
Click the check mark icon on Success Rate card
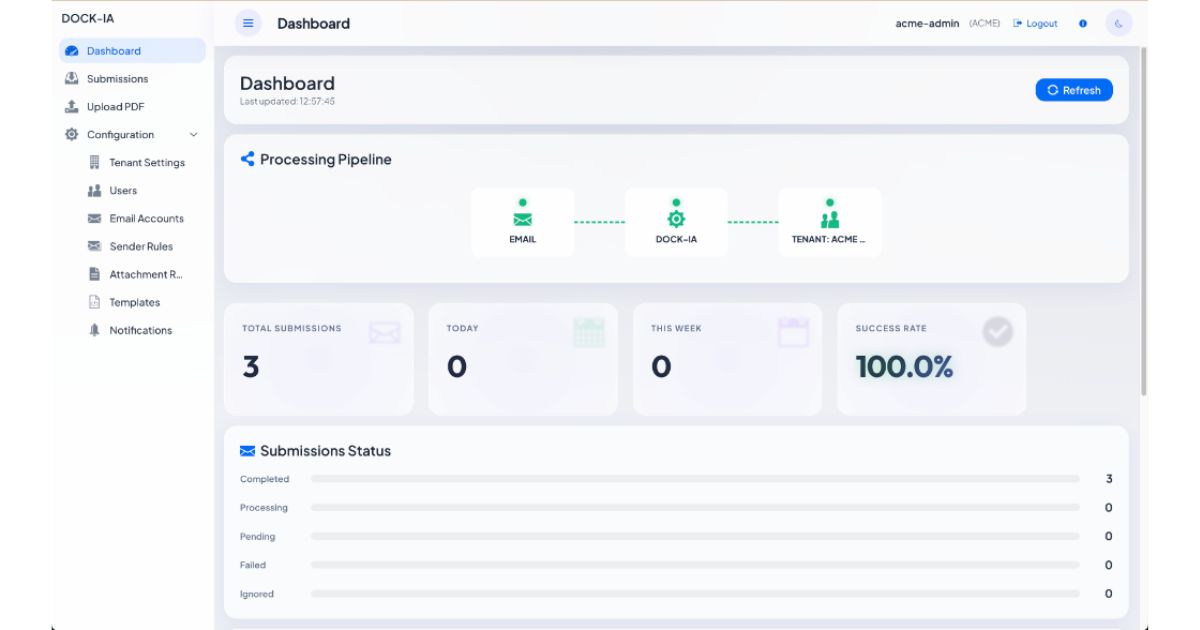tap(997, 332)
